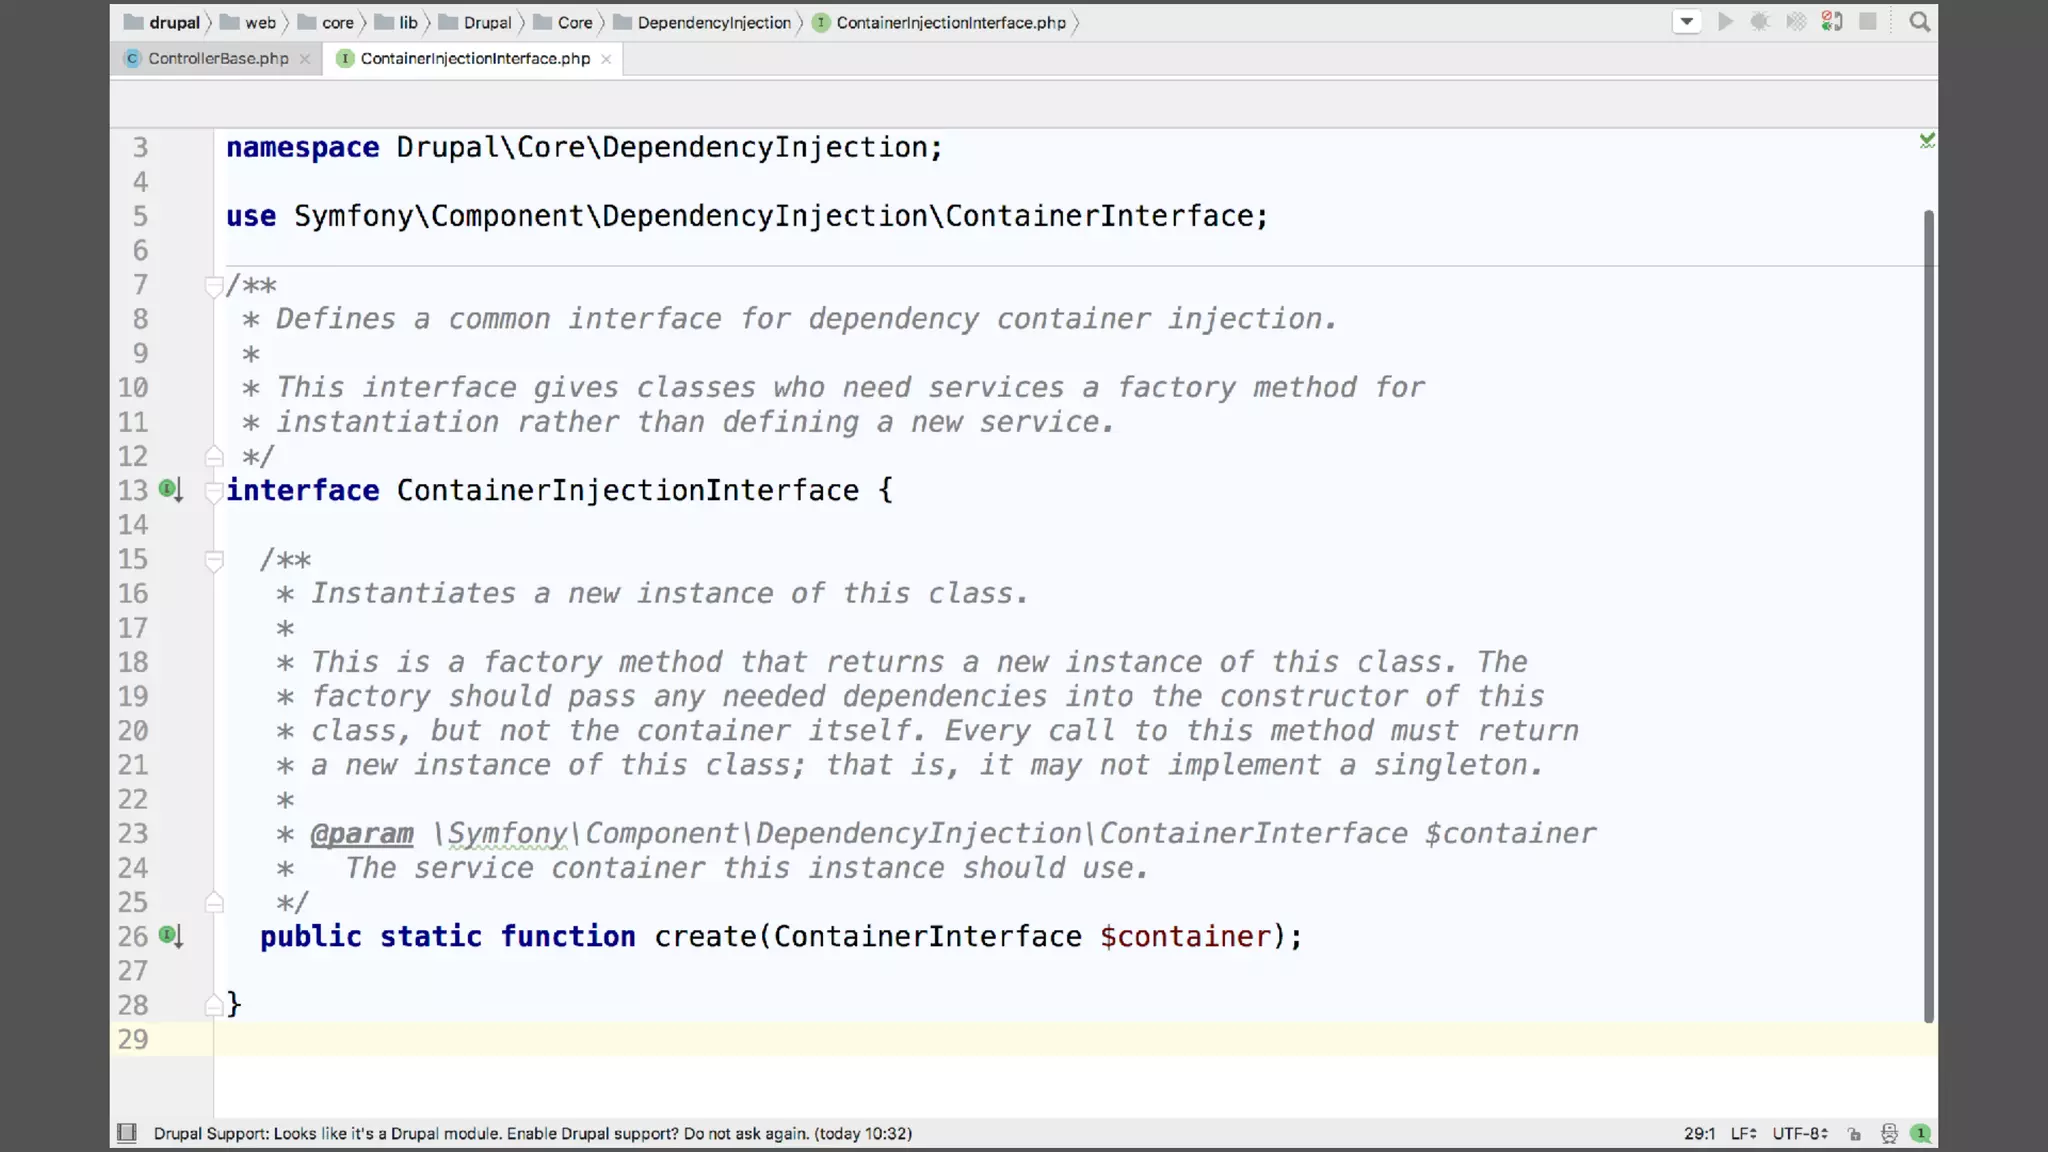Viewport: 2048px width, 1152px height.
Task: Close the ContainerInjectionInterface.php tab
Action: [x=606, y=59]
